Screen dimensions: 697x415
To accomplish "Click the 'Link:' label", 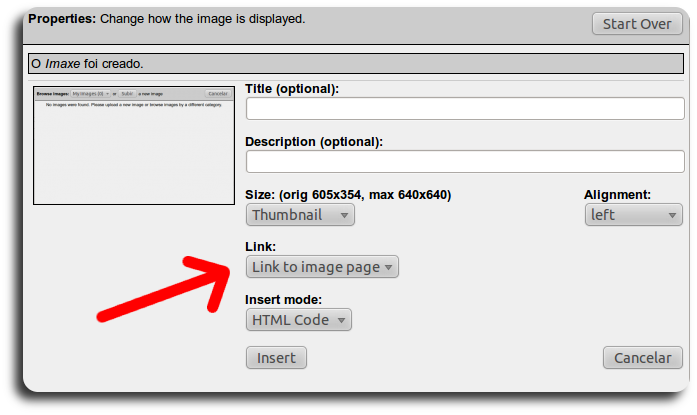I will coord(260,247).
